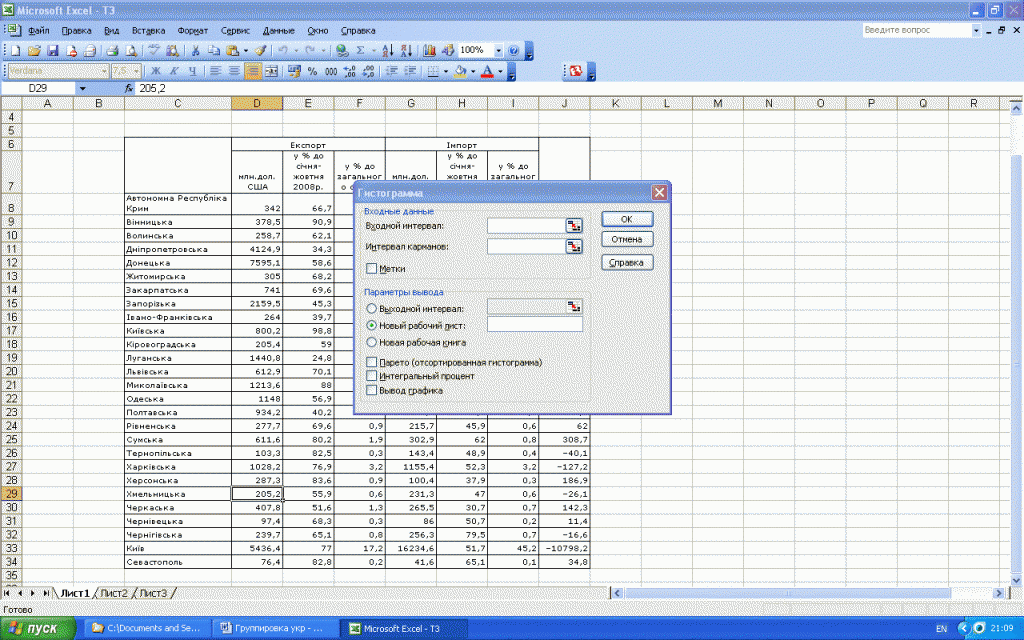The width and height of the screenshot is (1024, 640).
Task: Click OK in the Гистограмма dialog
Action: (x=627, y=219)
